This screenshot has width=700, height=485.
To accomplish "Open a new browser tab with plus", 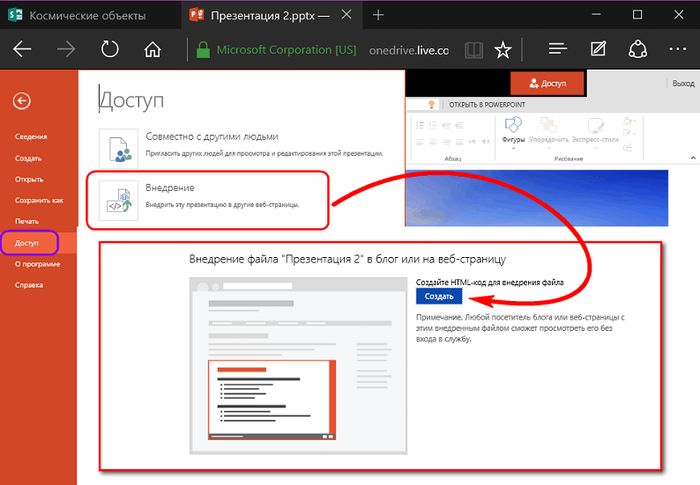I will point(378,16).
